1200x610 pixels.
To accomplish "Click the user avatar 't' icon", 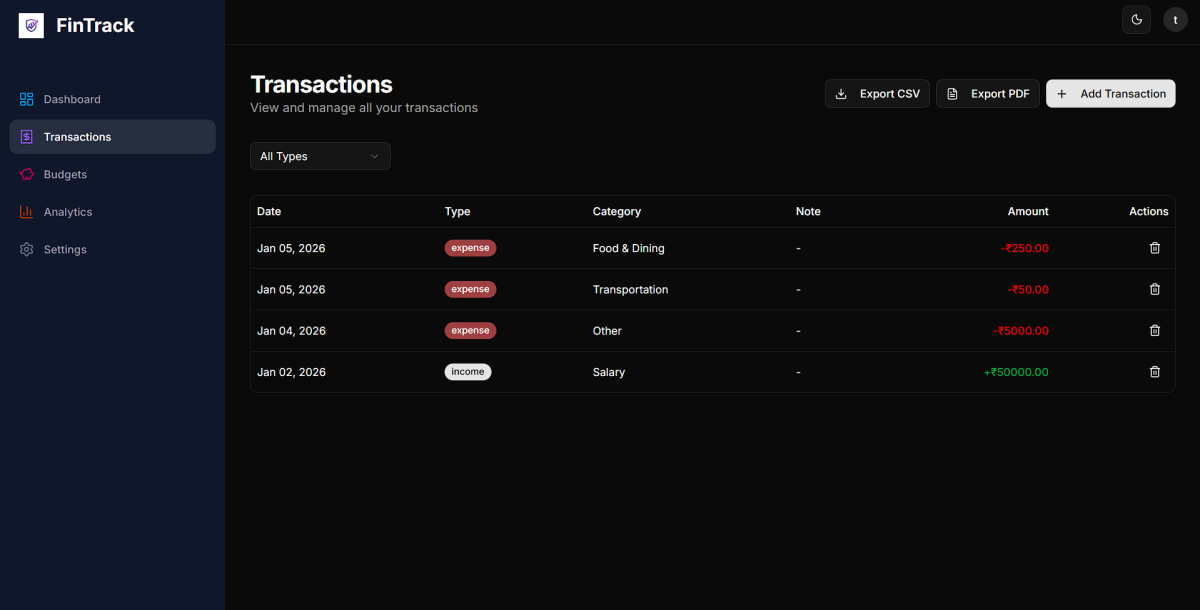I will tap(1175, 20).
